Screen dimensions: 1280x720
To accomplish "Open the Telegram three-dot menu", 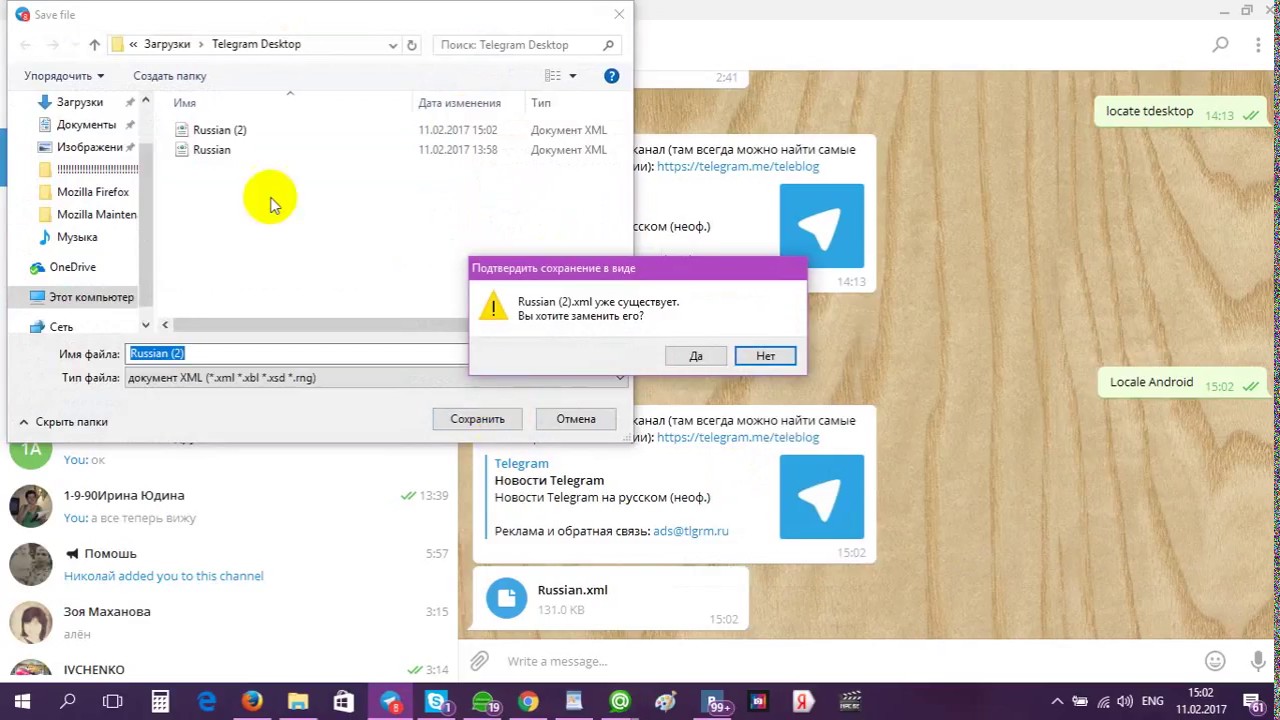I will pos(1259,45).
